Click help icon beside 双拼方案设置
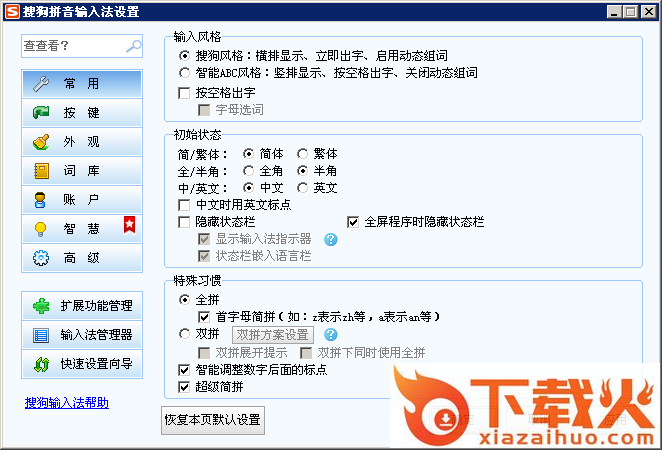The image size is (662, 450). coord(331,335)
